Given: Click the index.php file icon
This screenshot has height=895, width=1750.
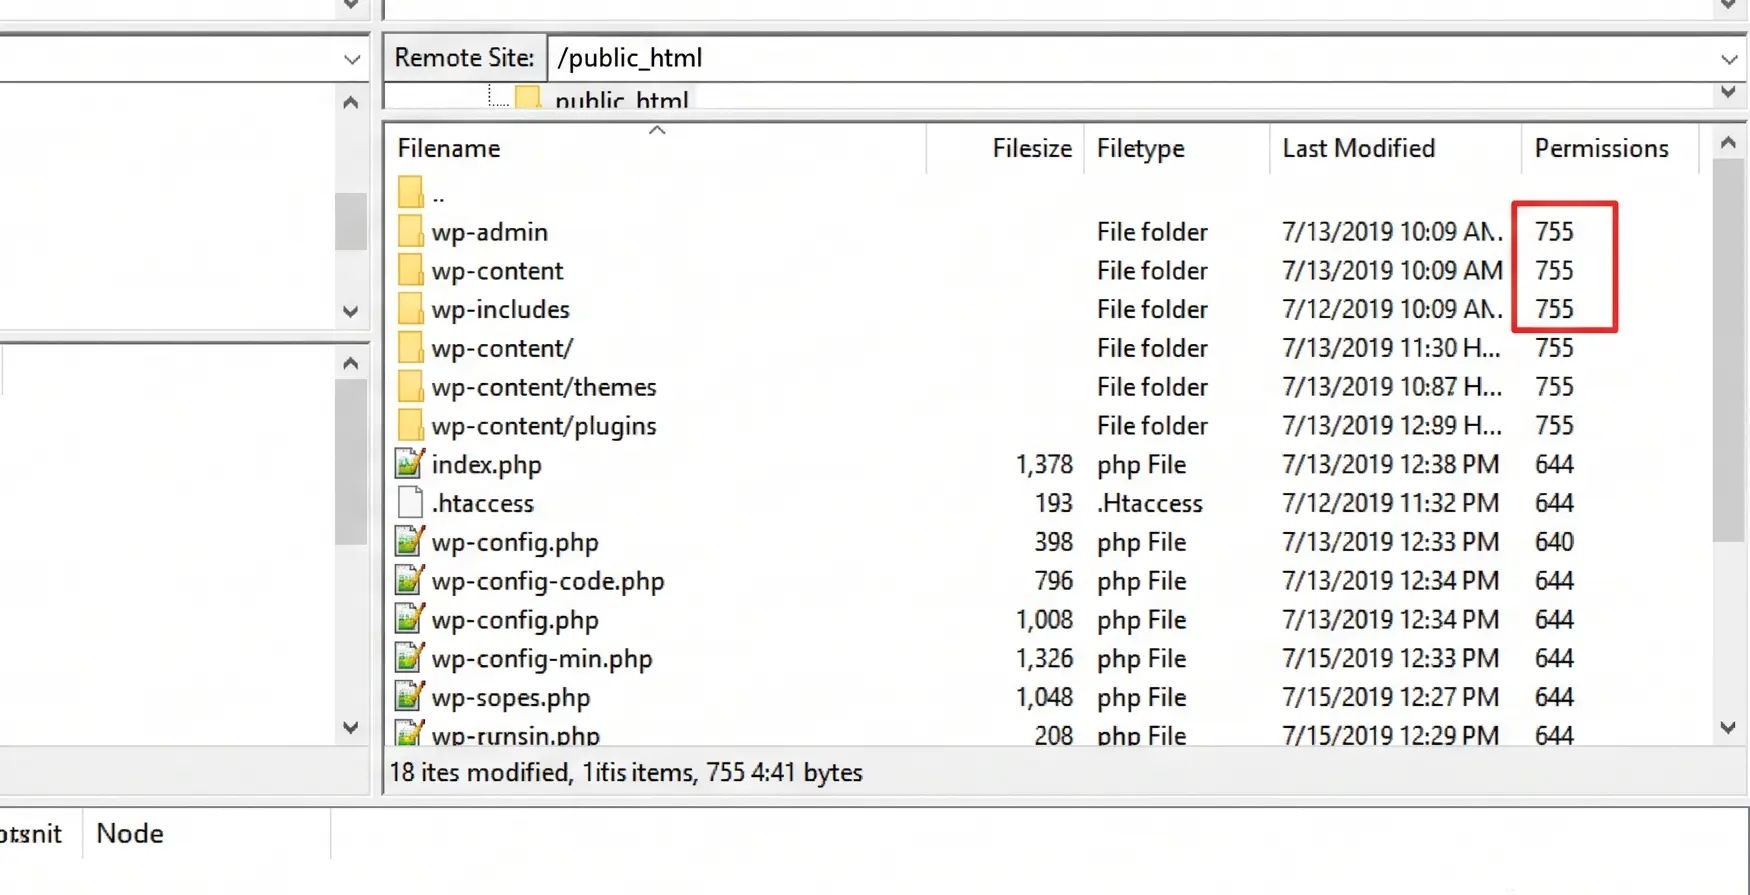Looking at the screenshot, I should [410, 464].
